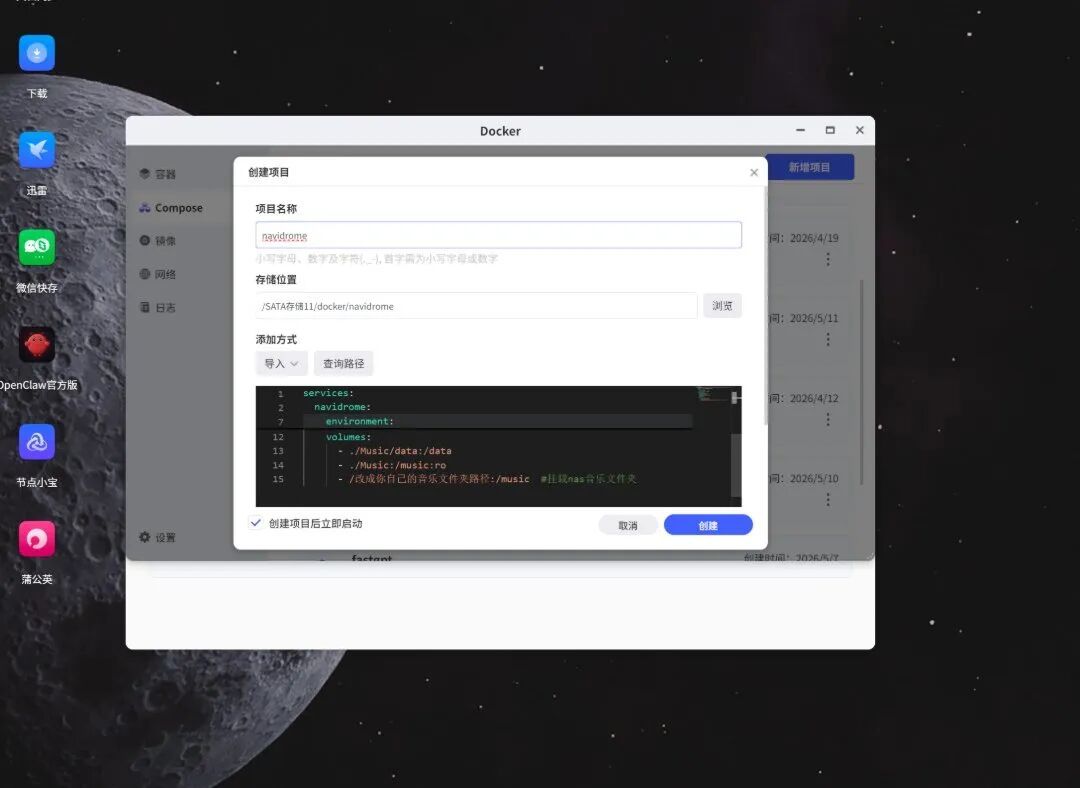Confirm with the blue 创建 button
Viewport: 1080px width, 788px height.
coord(708,525)
